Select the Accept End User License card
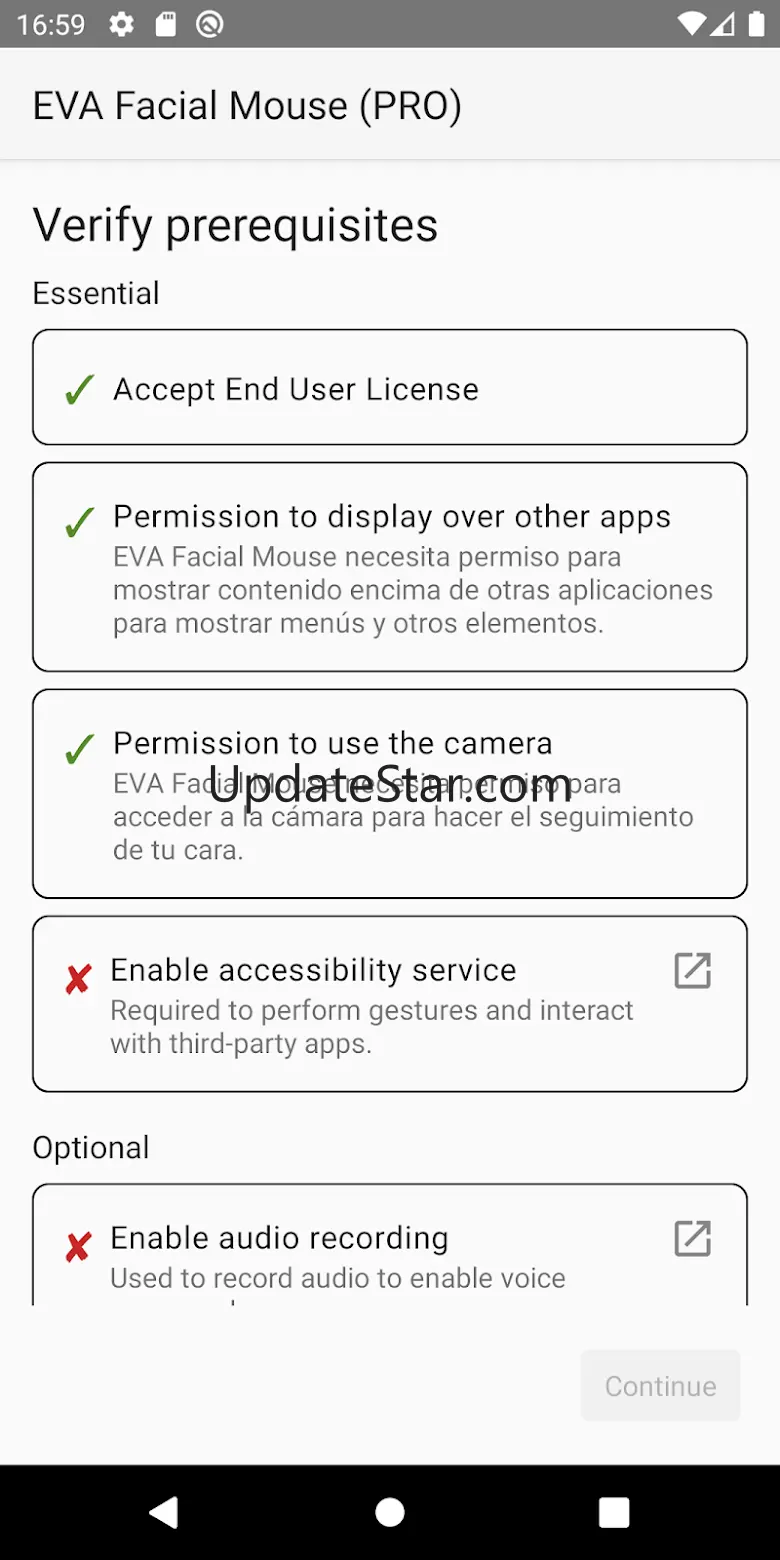This screenshot has height=1560, width=780. pos(390,387)
